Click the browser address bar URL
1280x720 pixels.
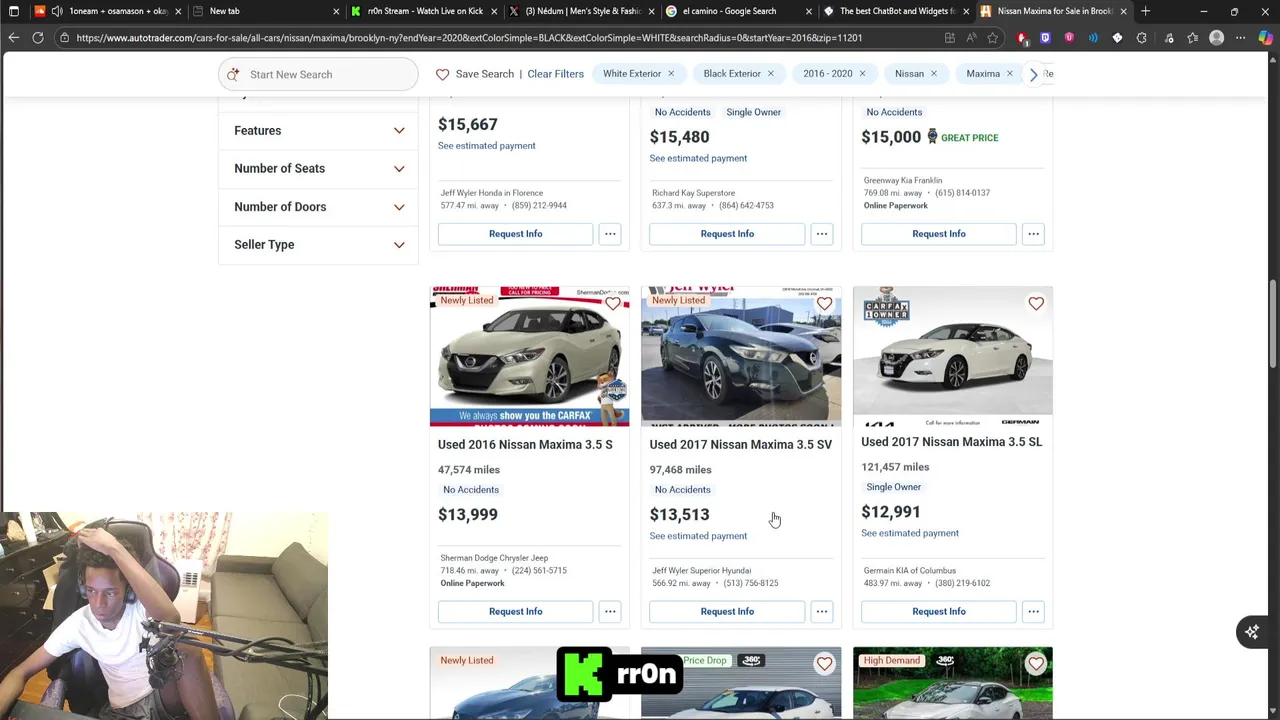[x=470, y=38]
